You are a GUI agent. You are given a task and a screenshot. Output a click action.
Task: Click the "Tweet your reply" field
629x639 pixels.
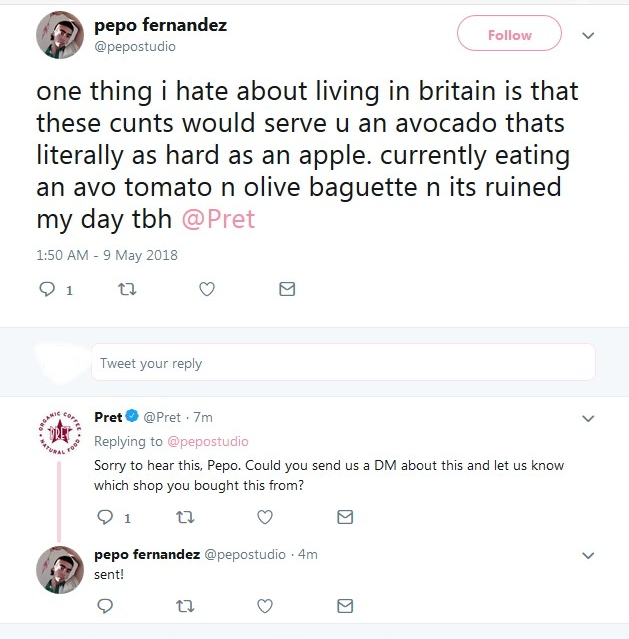pyautogui.click(x=342, y=363)
